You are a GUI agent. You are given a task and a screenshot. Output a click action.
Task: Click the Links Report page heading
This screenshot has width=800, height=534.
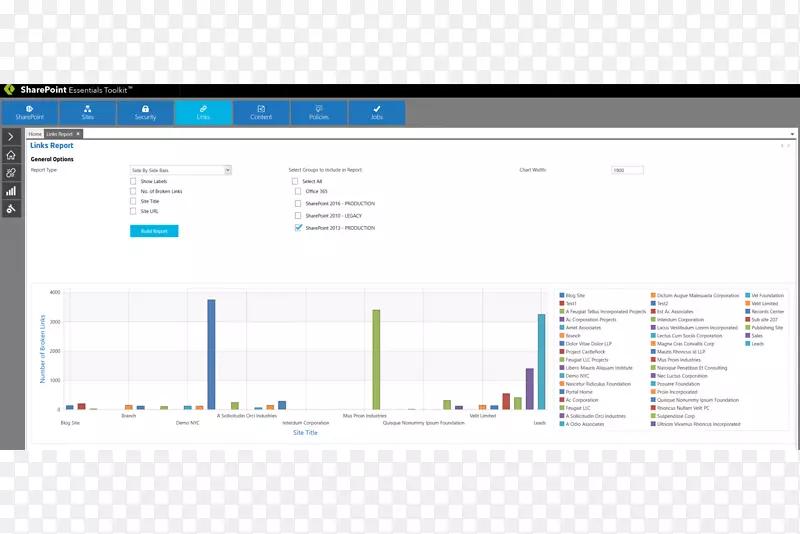click(x=52, y=145)
